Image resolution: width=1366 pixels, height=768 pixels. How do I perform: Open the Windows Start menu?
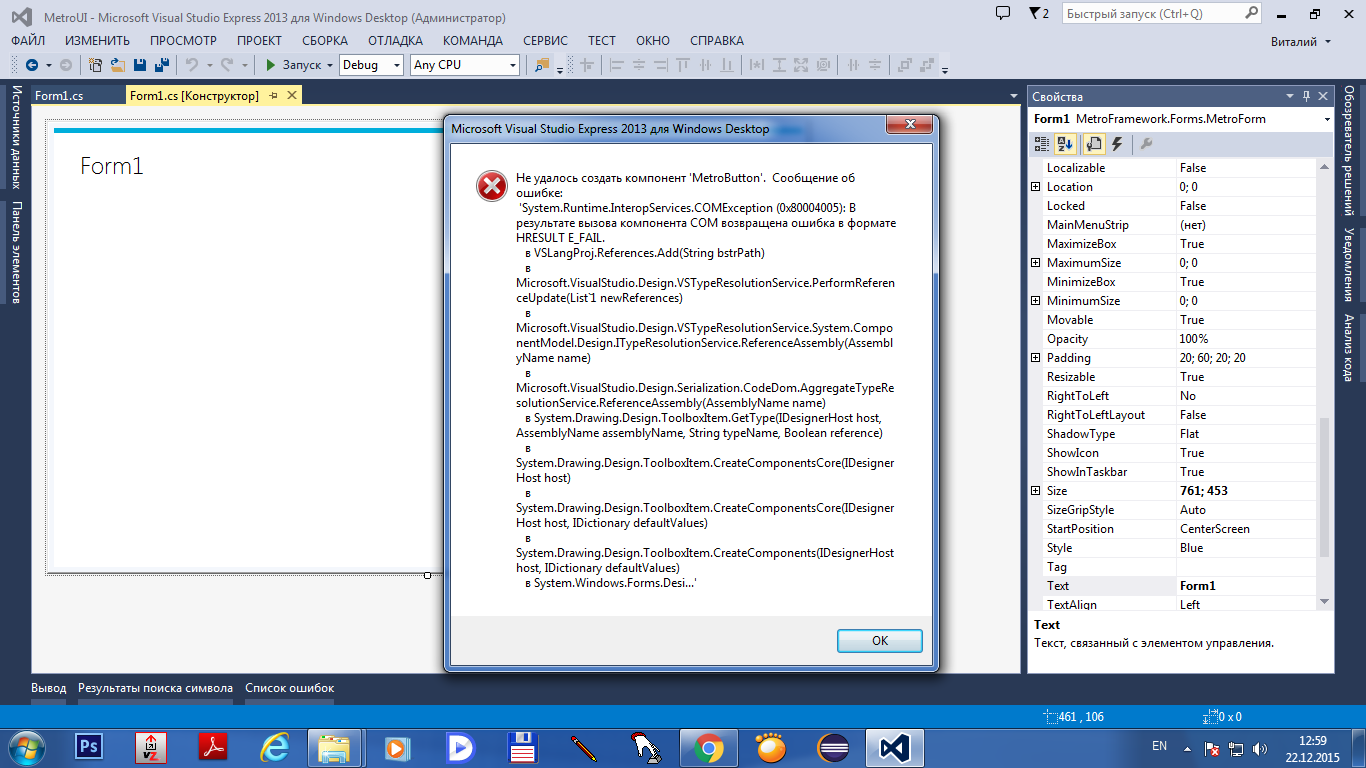(26, 747)
